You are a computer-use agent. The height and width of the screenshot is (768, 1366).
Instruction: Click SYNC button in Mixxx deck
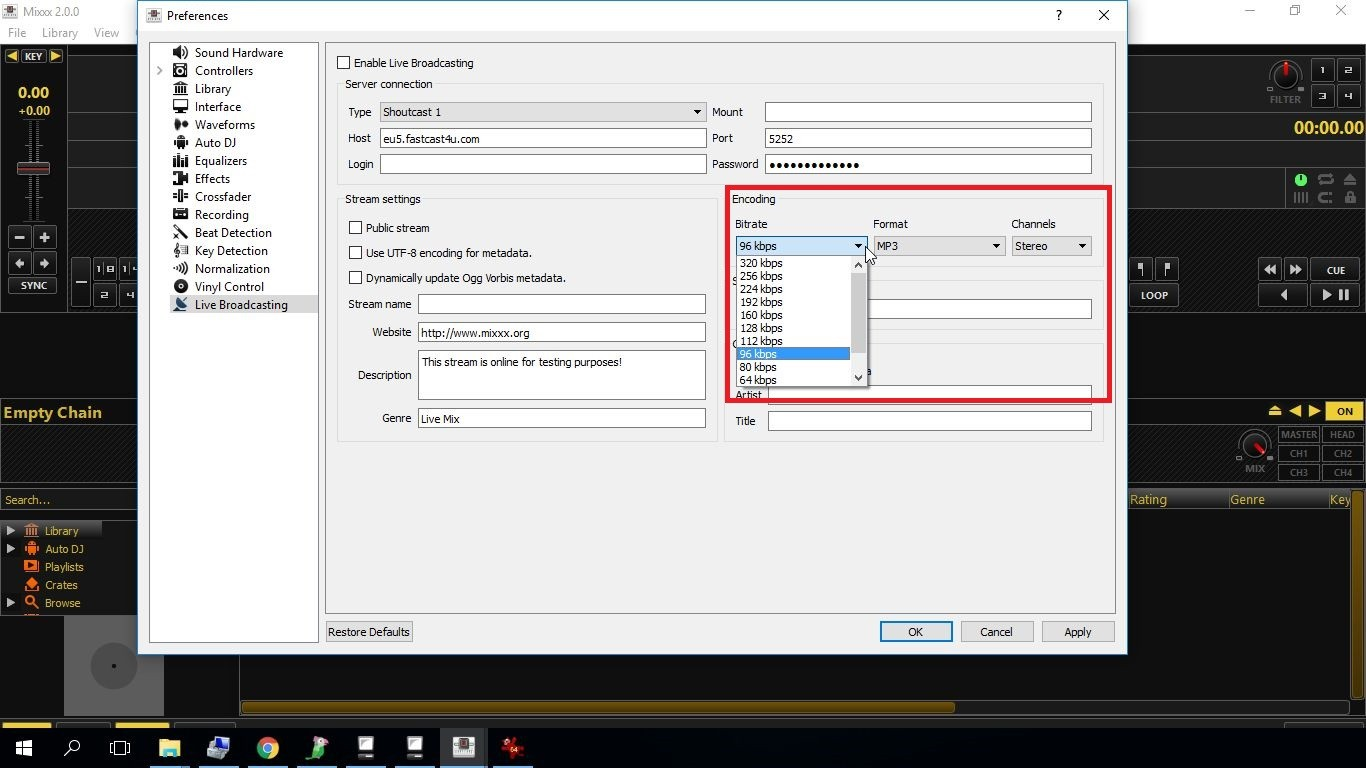pos(34,286)
